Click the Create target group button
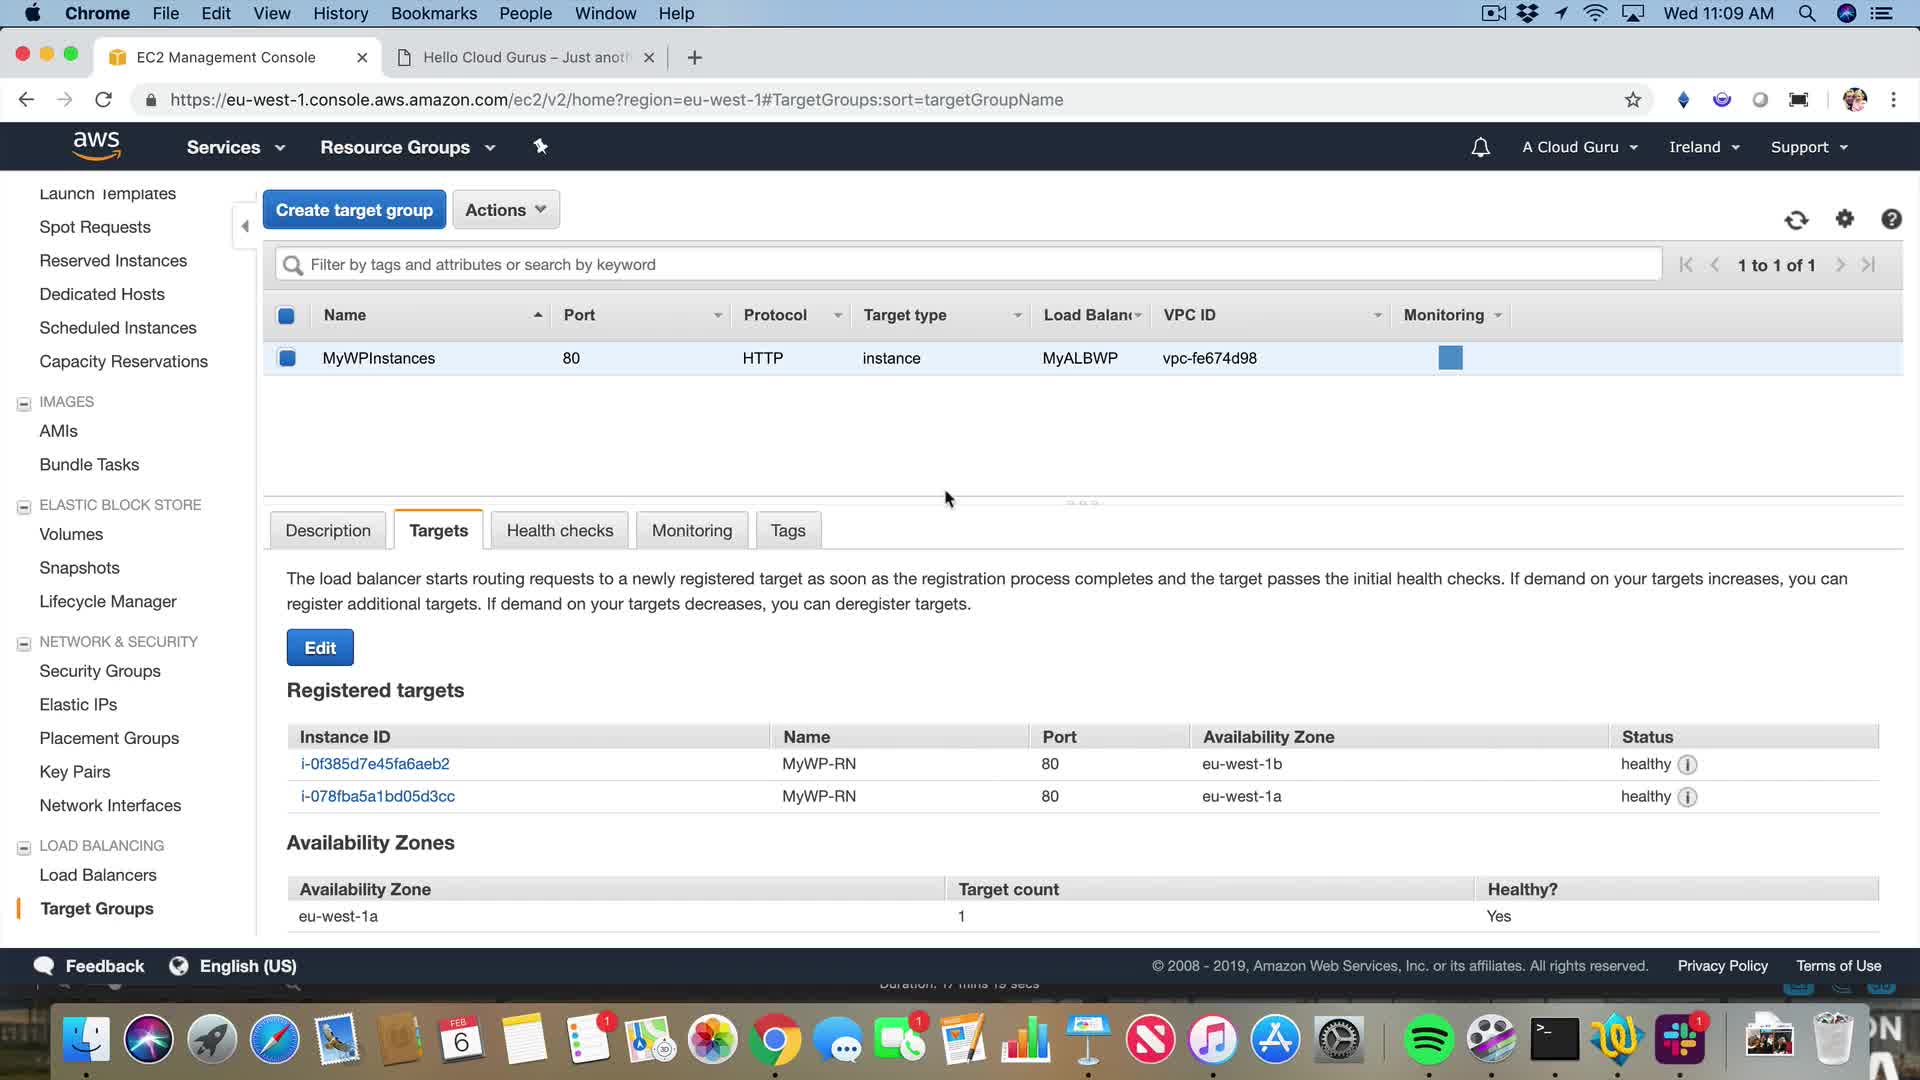This screenshot has height=1080, width=1920. 354,210
